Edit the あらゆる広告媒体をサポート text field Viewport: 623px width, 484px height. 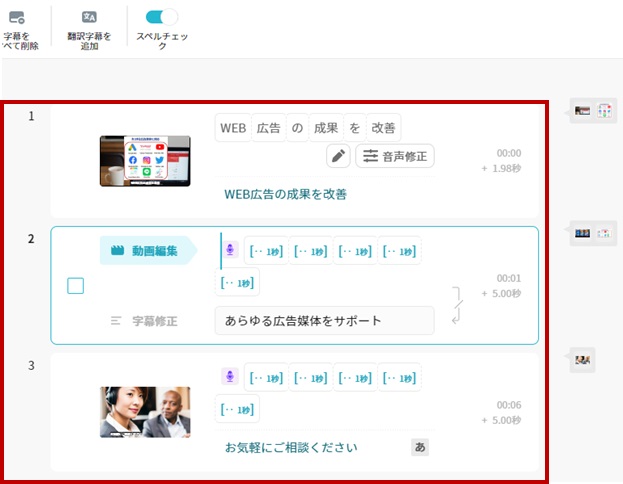(324, 321)
